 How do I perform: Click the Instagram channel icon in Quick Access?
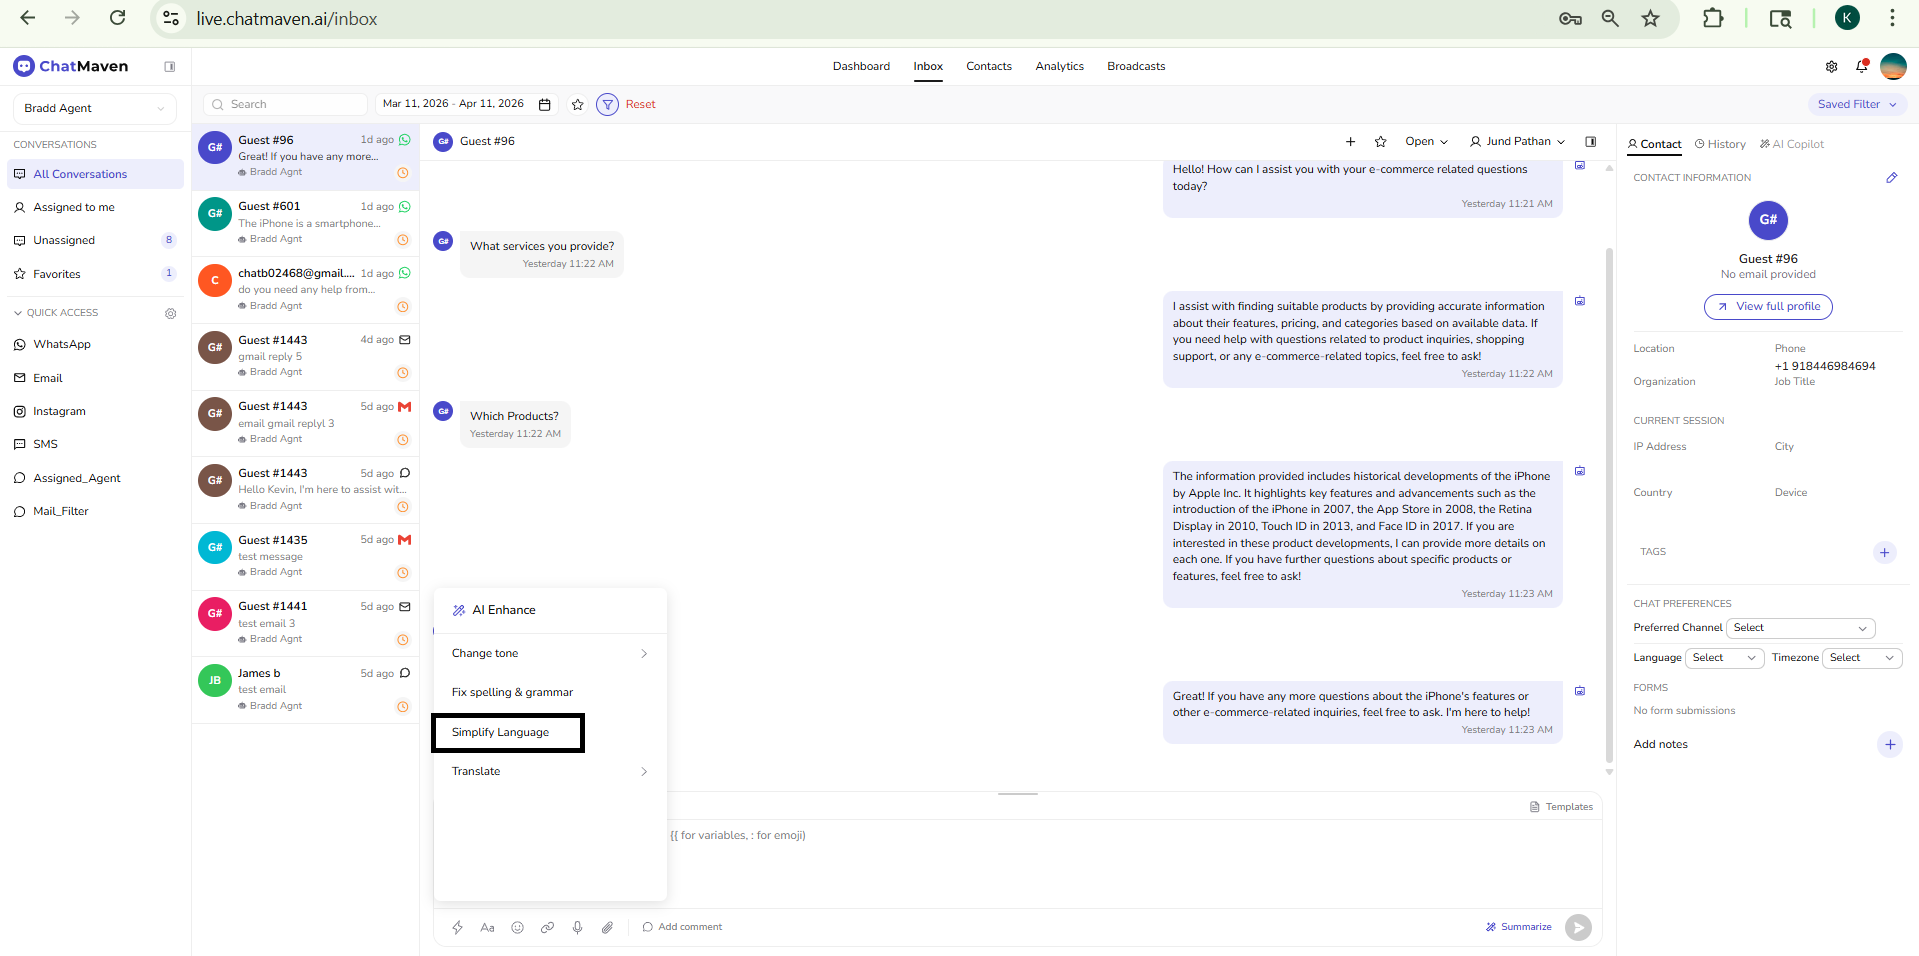pyautogui.click(x=18, y=411)
